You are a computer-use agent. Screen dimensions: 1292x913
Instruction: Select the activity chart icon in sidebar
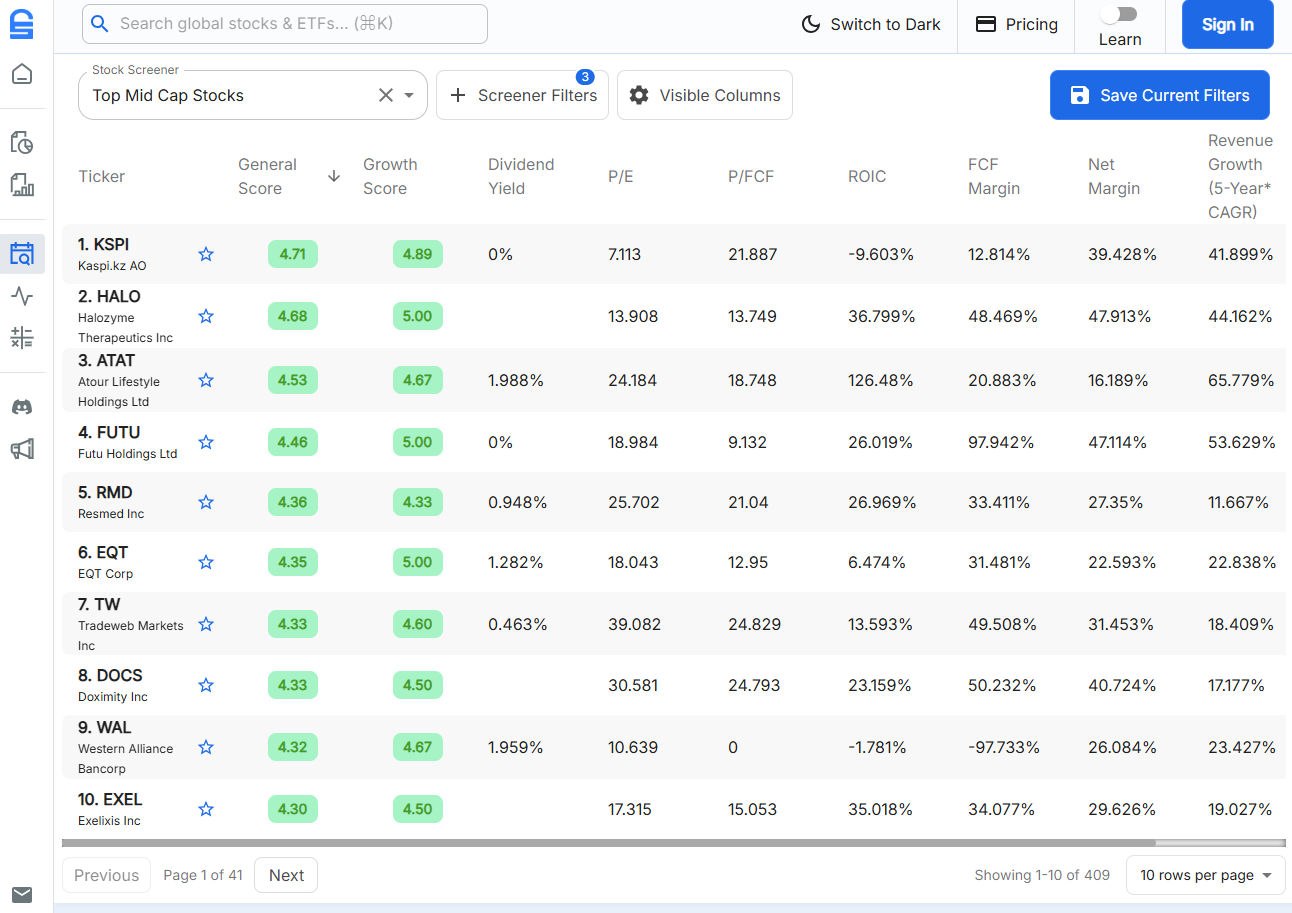tap(22, 295)
